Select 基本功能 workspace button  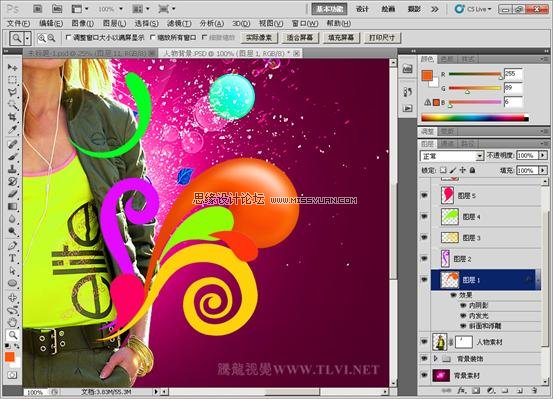(x=329, y=9)
